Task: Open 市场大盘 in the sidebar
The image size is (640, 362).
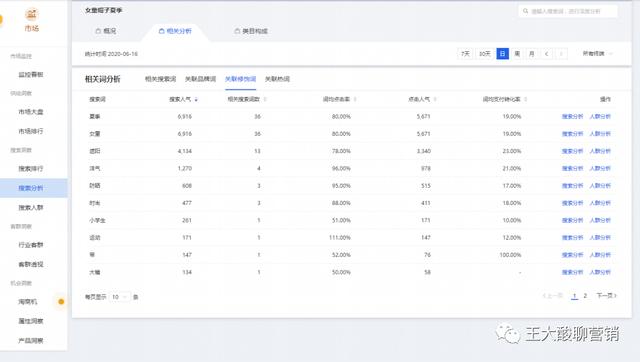Action: pos(31,111)
